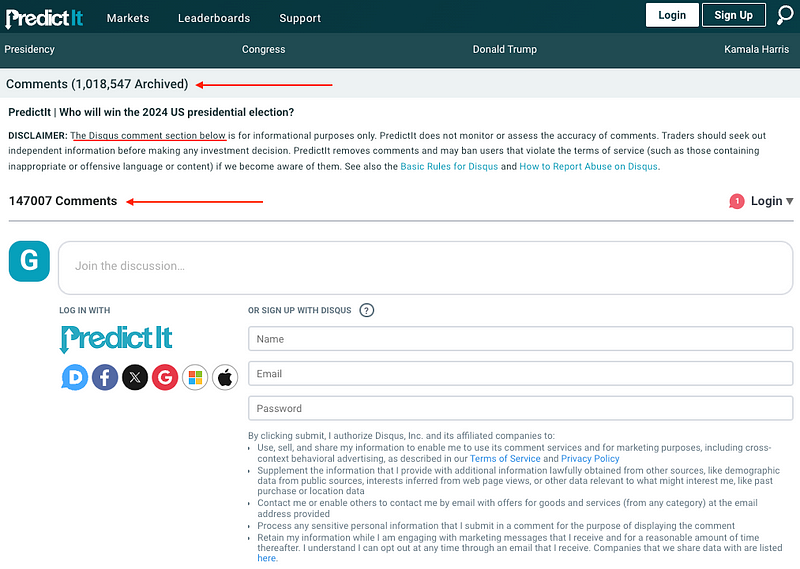Go to the Donald Trump category
Viewport: 800px width, 569px height.
pos(505,49)
